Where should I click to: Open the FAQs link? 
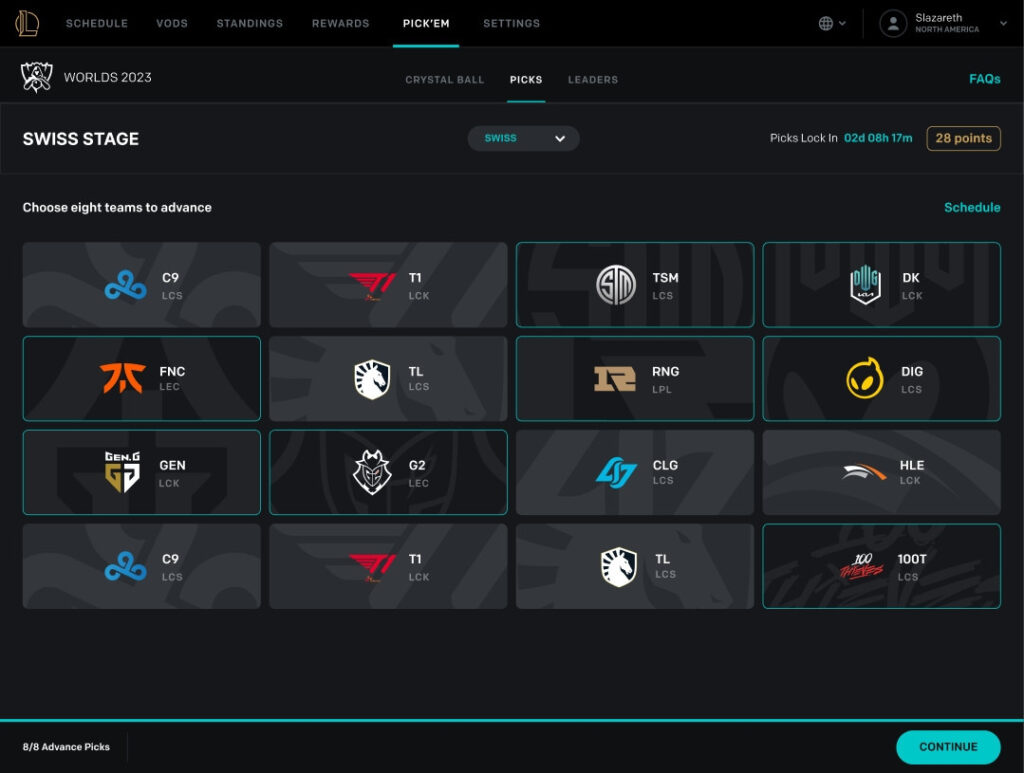click(984, 78)
